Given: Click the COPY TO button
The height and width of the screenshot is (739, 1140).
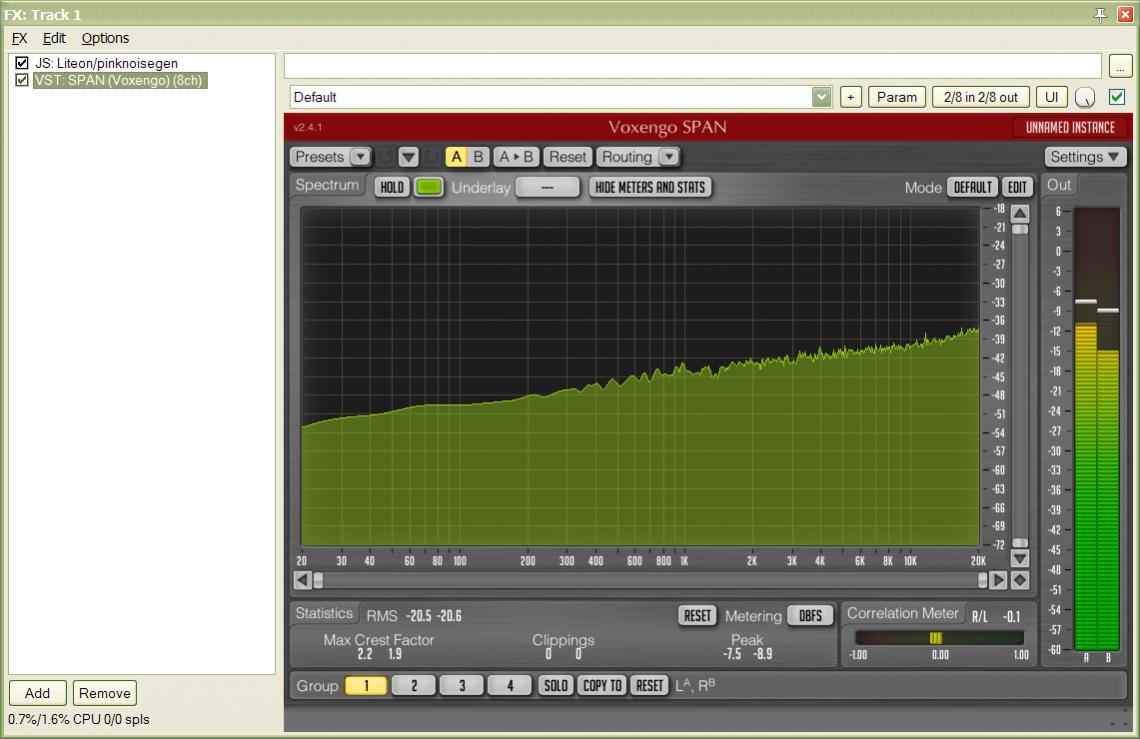Looking at the screenshot, I should click(x=602, y=686).
